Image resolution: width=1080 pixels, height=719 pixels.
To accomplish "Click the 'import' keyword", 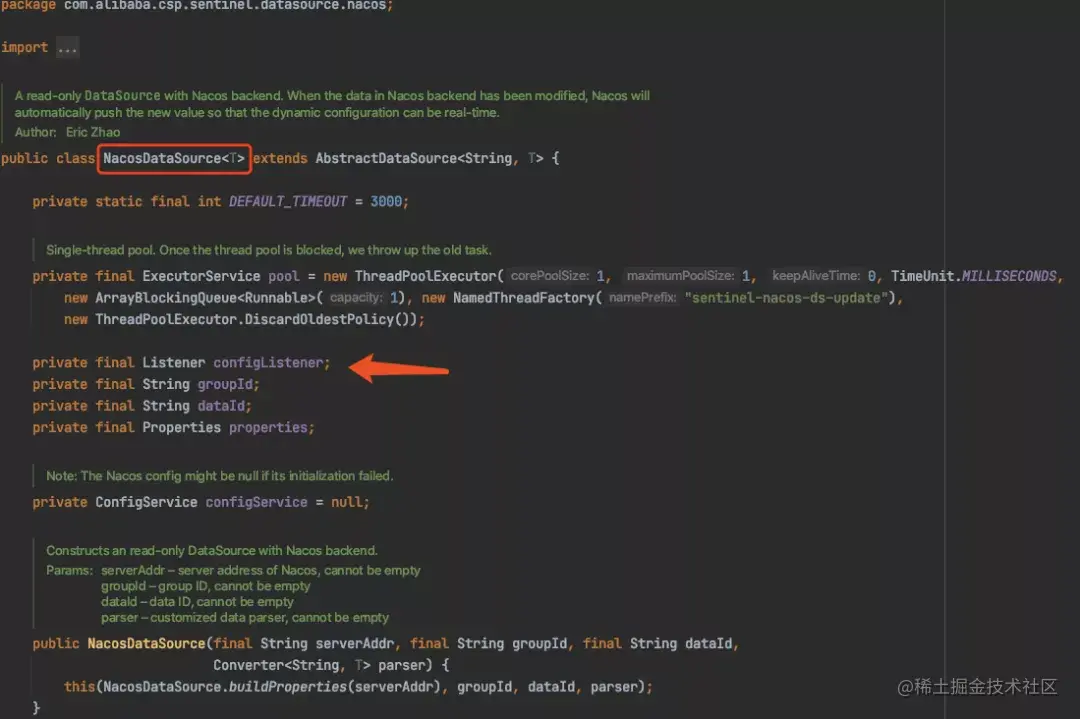I will pos(24,48).
